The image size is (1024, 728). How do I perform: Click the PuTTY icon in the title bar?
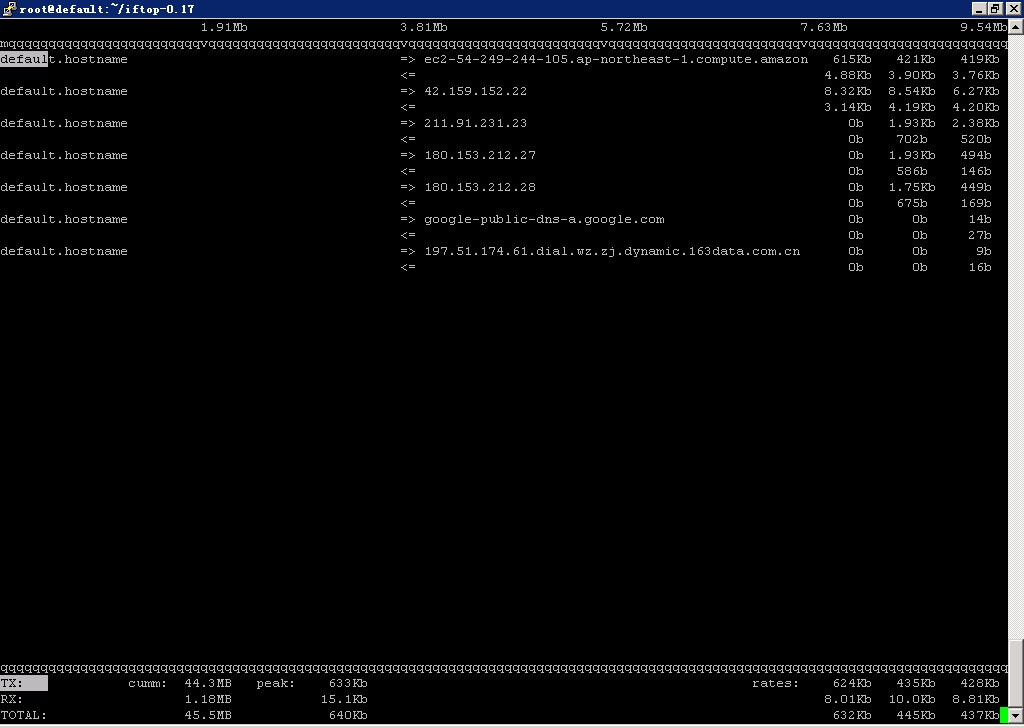pos(8,8)
